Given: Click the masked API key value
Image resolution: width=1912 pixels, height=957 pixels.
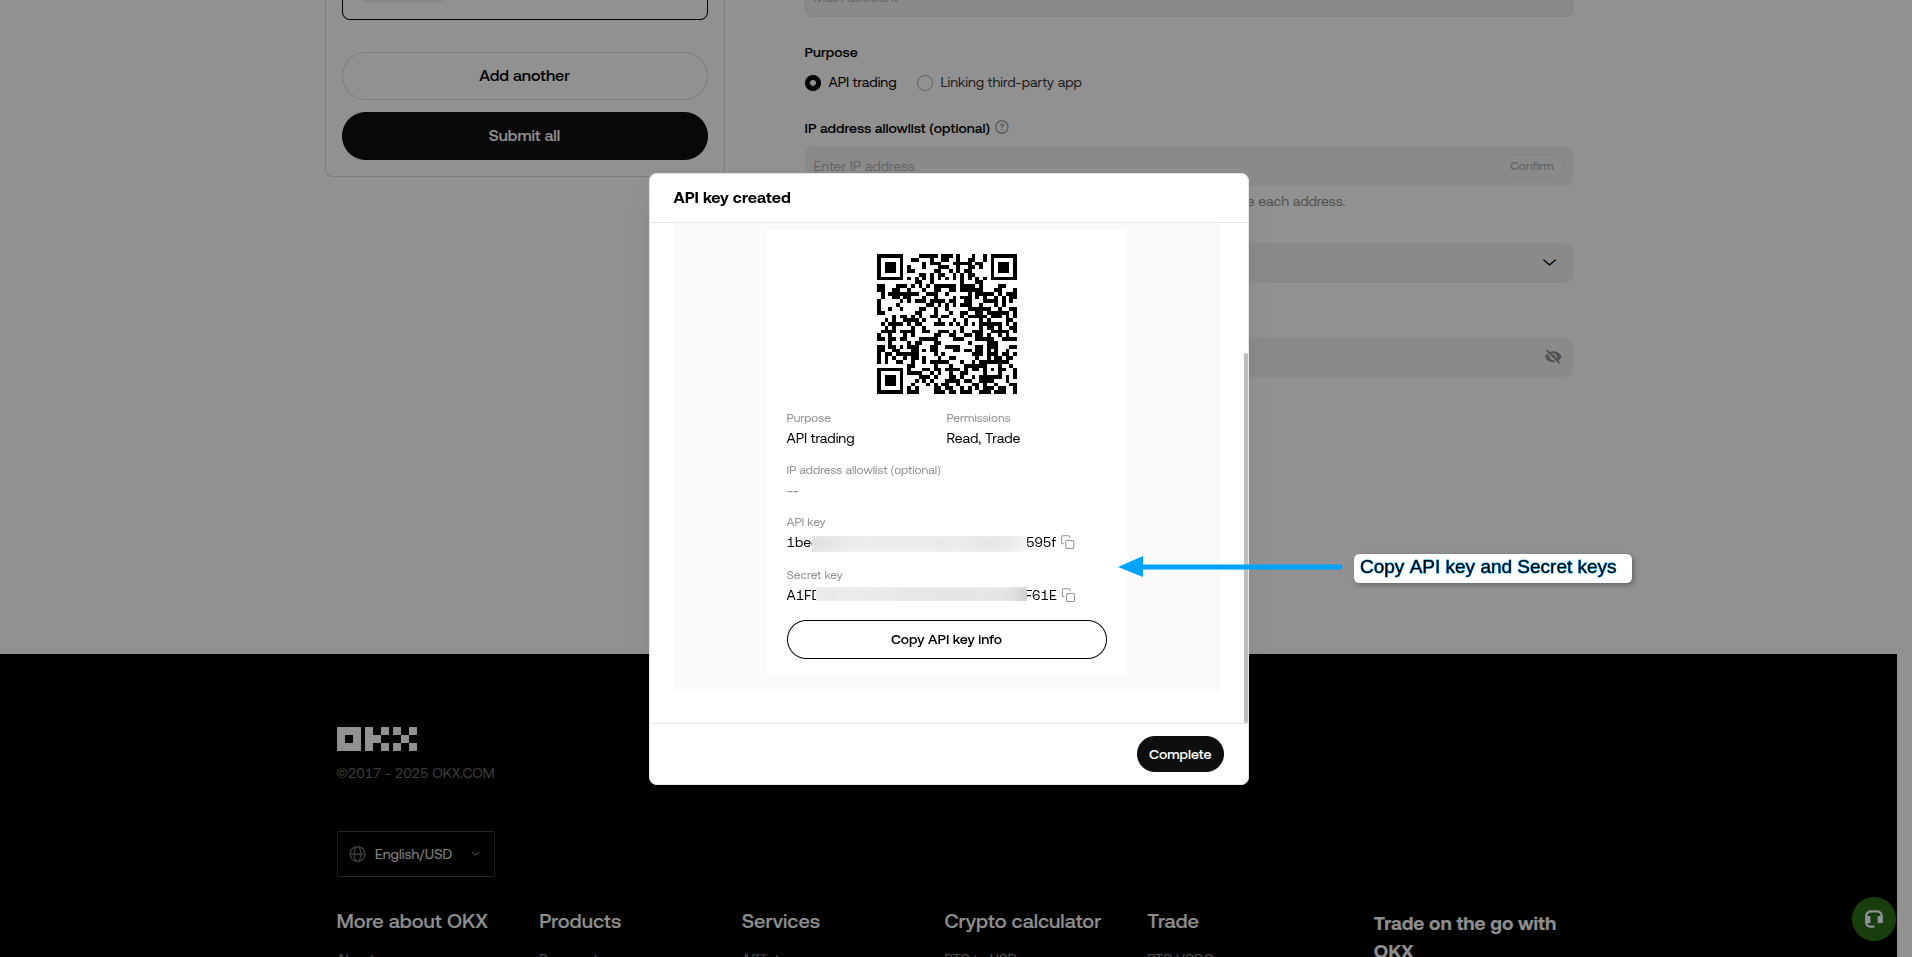Looking at the screenshot, I should [x=921, y=542].
